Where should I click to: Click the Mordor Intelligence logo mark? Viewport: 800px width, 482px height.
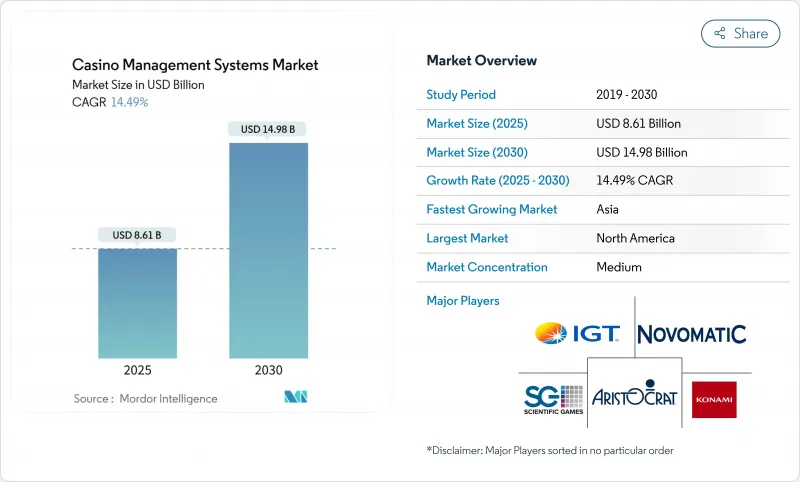(296, 398)
